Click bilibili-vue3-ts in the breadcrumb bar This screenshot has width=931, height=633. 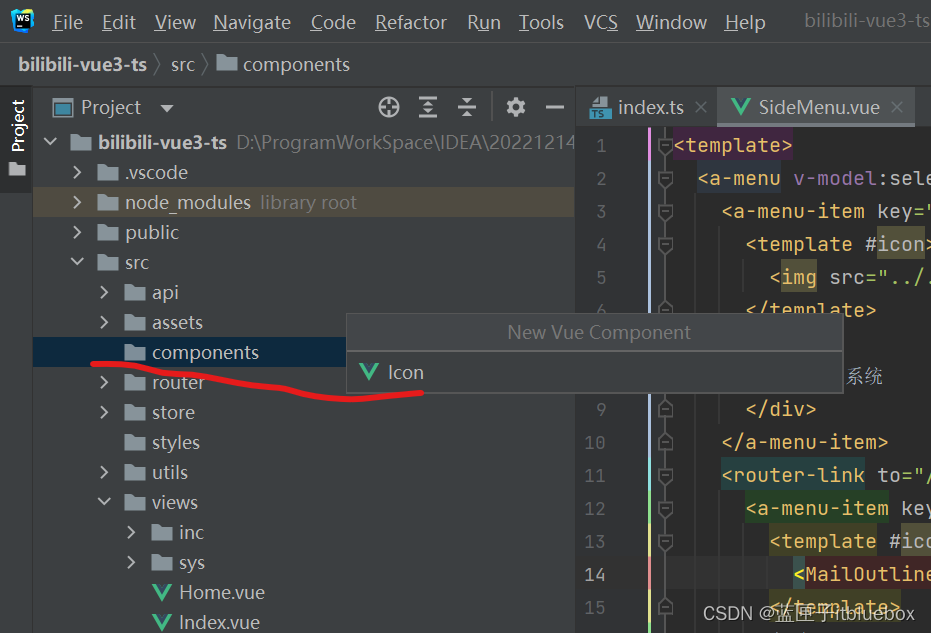pyautogui.click(x=82, y=64)
